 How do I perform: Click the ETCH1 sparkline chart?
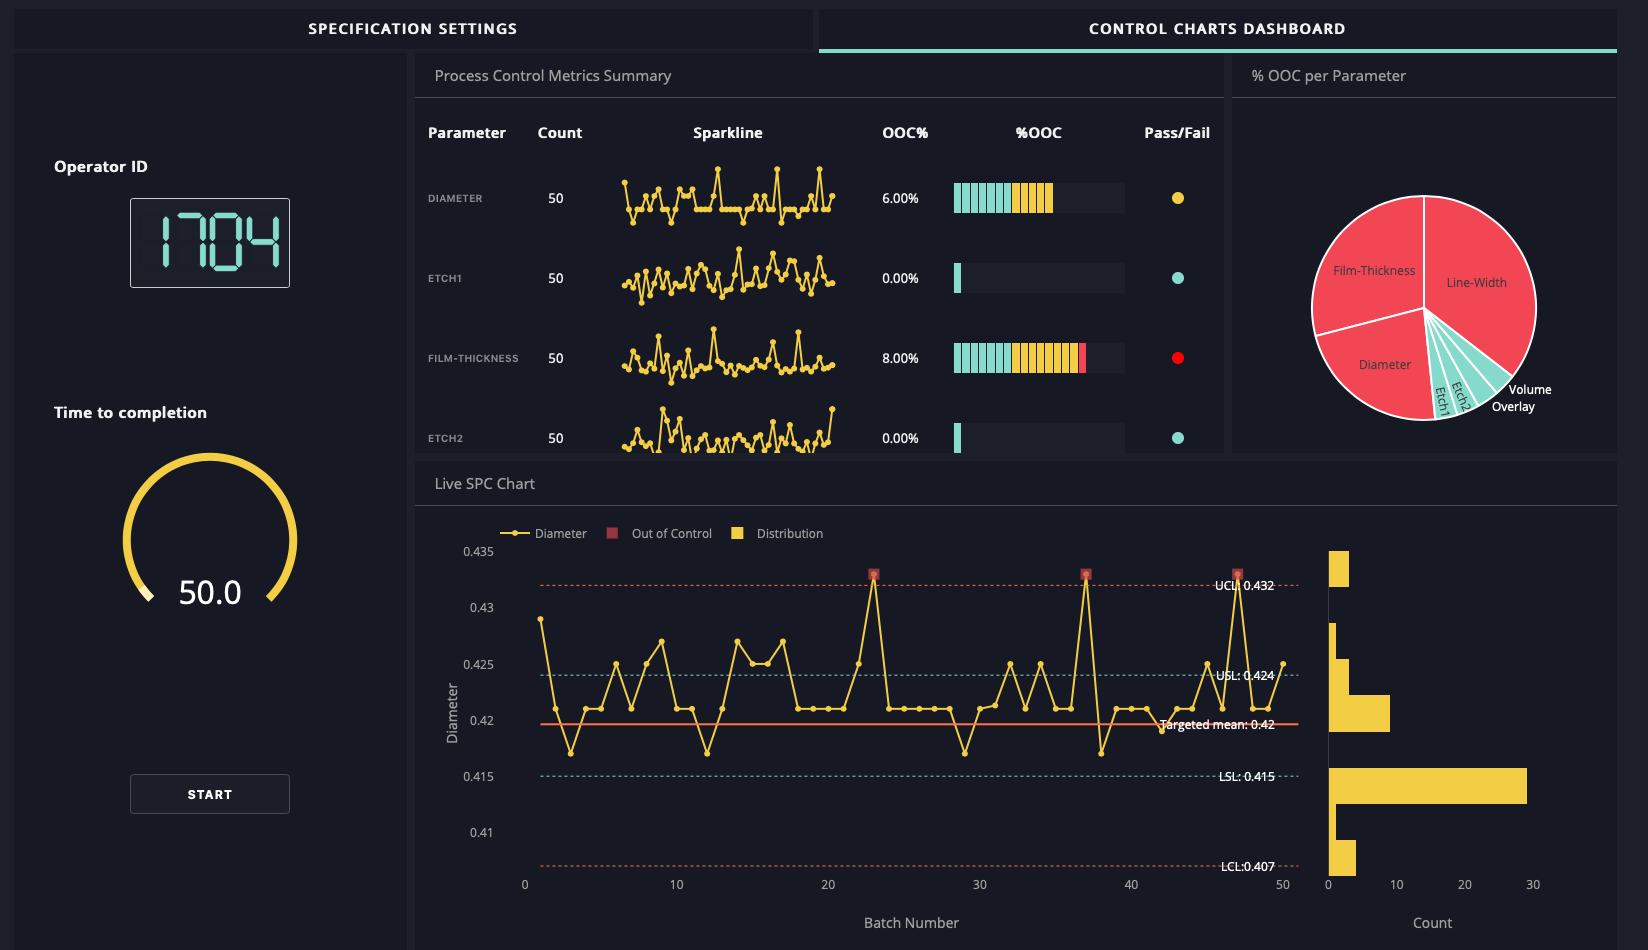(727, 278)
